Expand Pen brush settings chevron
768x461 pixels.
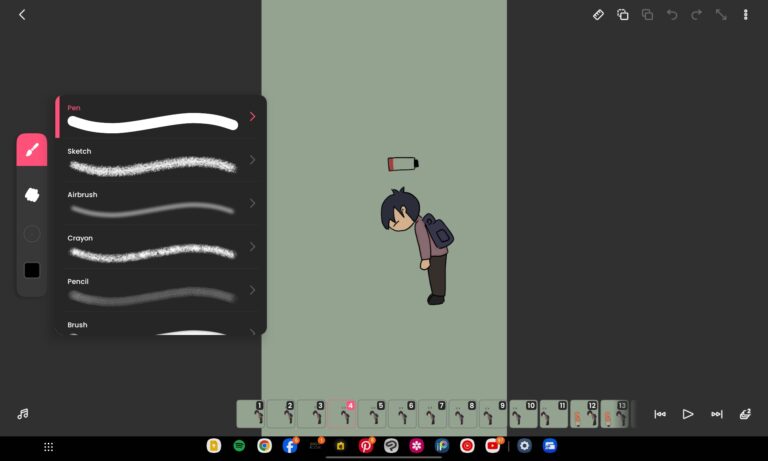(252, 117)
